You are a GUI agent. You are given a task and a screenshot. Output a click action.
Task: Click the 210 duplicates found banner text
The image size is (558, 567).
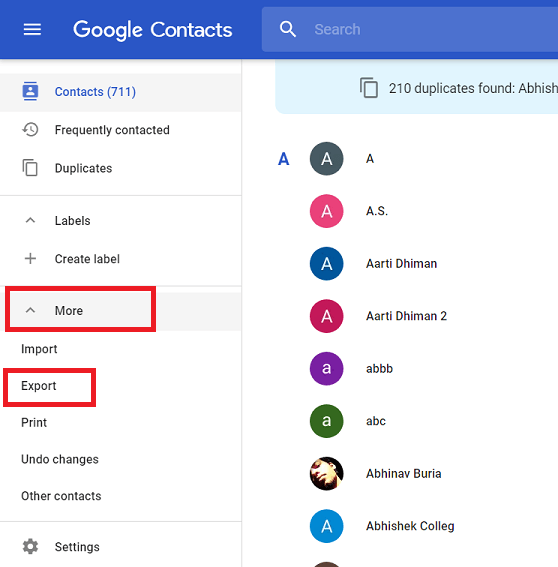(x=473, y=88)
